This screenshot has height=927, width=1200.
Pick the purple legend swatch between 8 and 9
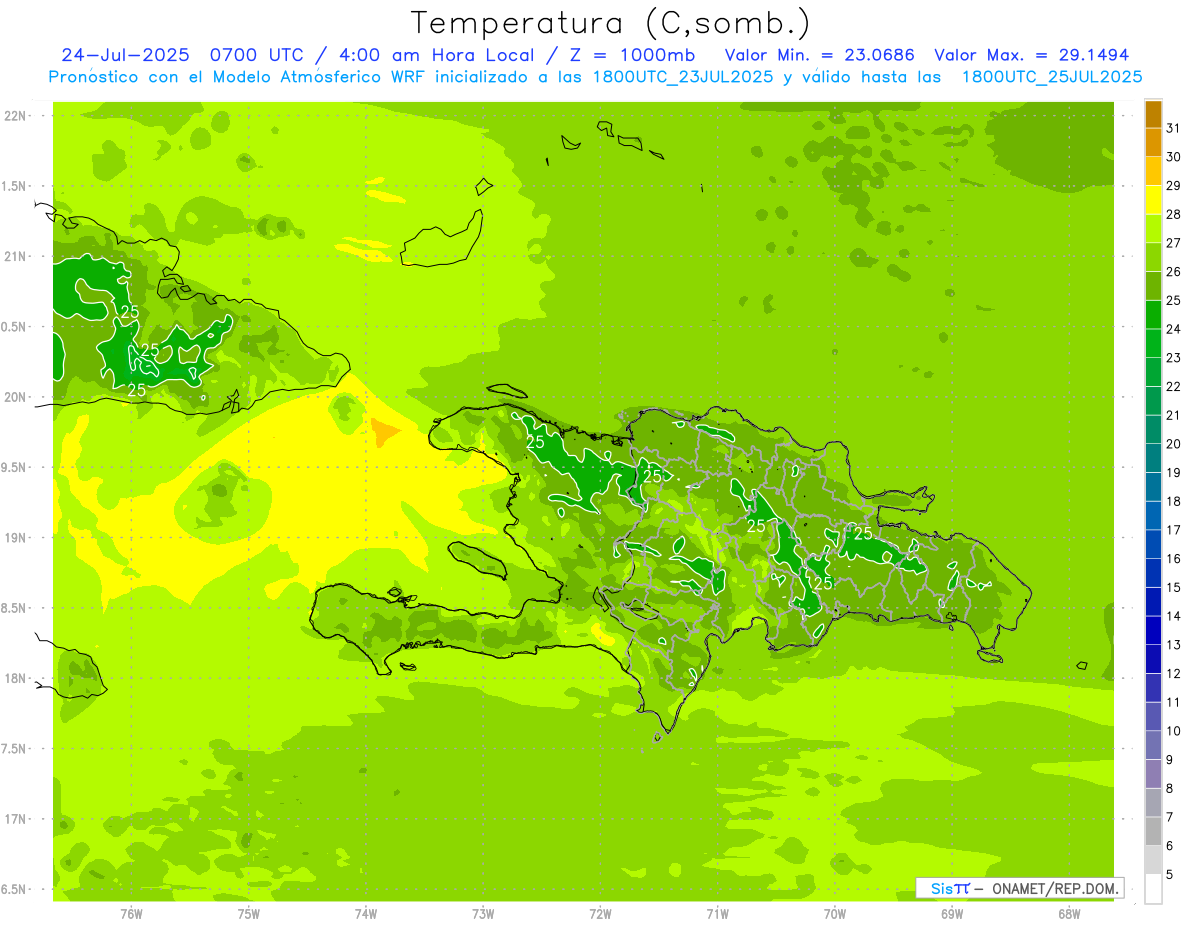[1153, 774]
